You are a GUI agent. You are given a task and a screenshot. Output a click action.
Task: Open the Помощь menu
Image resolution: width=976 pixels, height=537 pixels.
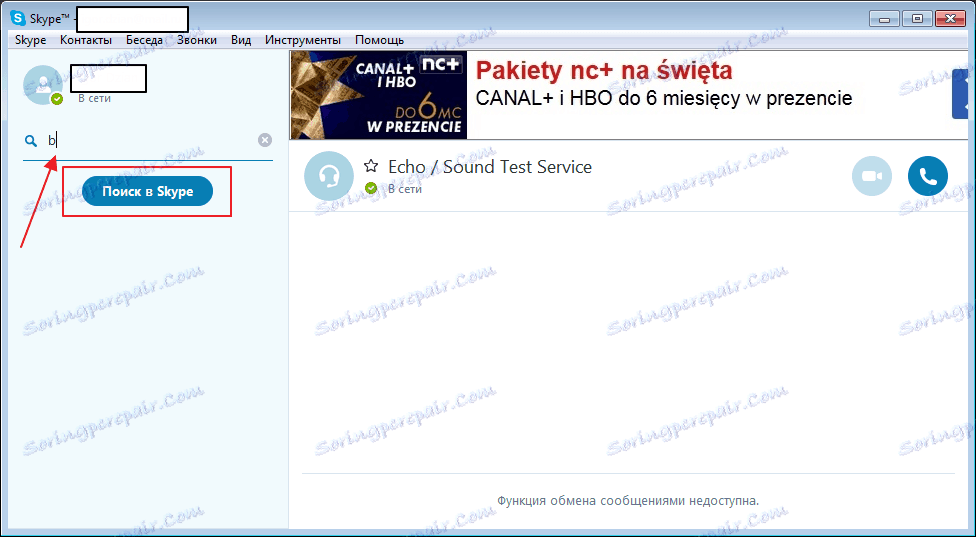click(380, 40)
